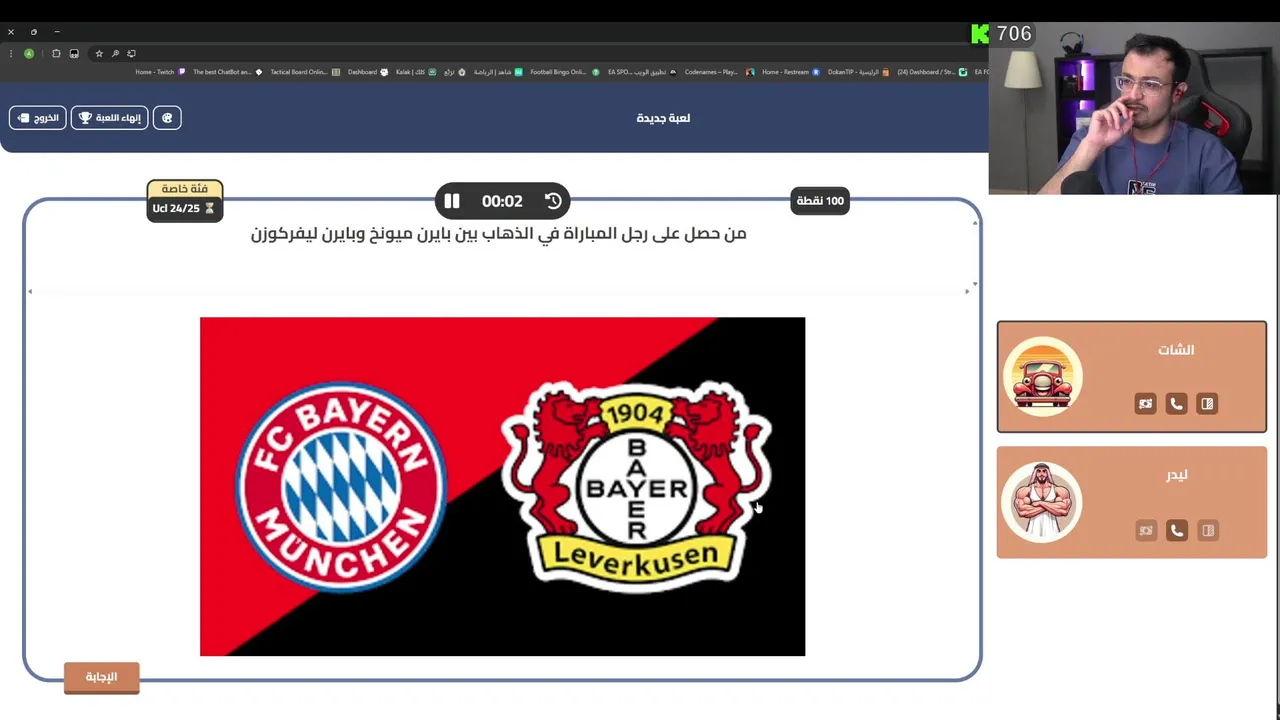Click the up arrow of question scrollbar
The image size is (1280, 720).
click(975, 222)
